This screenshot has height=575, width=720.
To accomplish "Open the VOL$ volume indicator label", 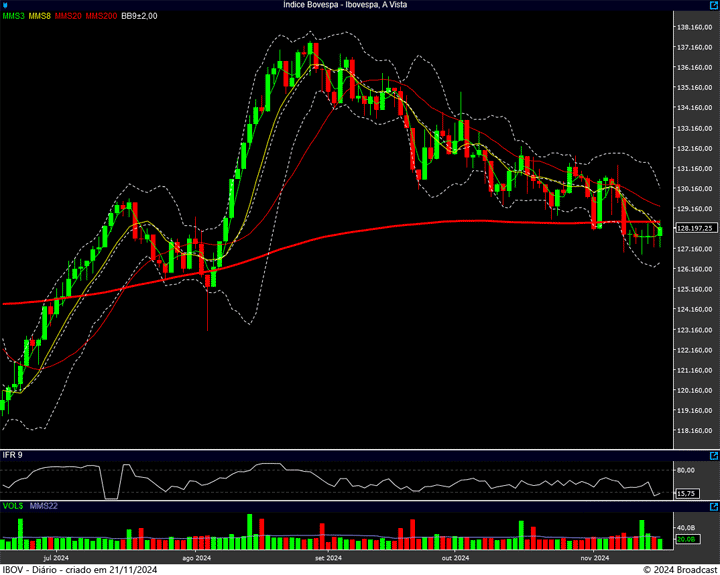I will [13, 506].
